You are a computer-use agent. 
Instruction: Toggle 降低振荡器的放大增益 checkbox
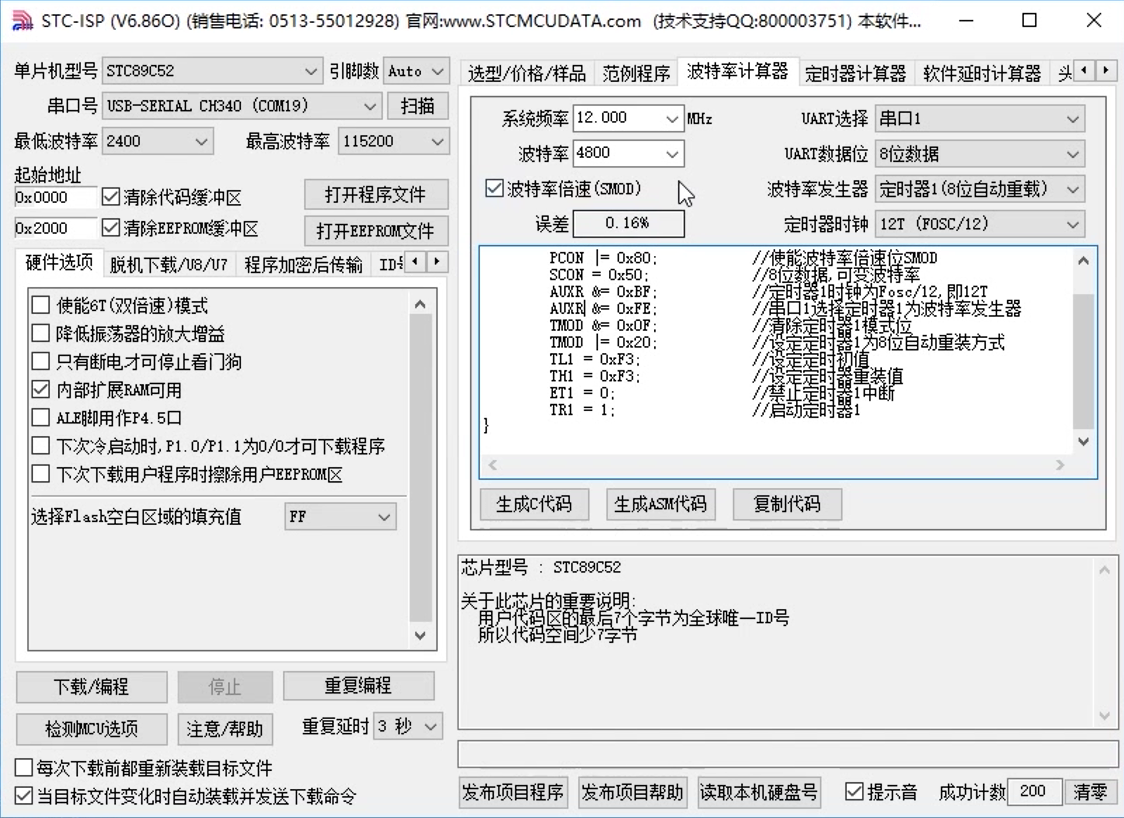point(41,333)
